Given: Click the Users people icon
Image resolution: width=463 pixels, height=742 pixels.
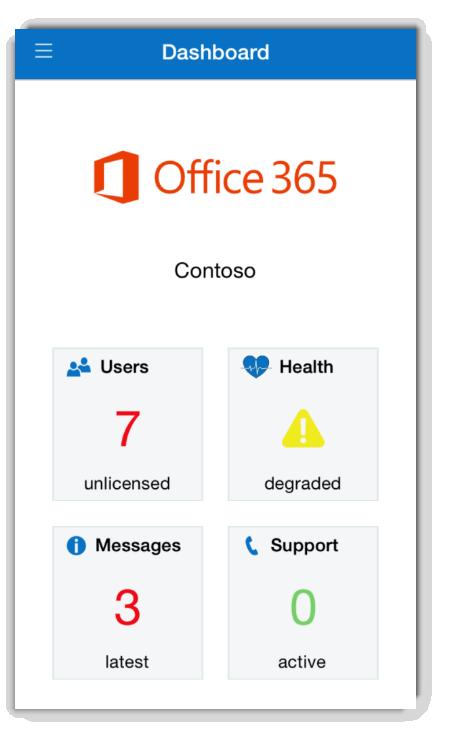Looking at the screenshot, I should (x=79, y=367).
